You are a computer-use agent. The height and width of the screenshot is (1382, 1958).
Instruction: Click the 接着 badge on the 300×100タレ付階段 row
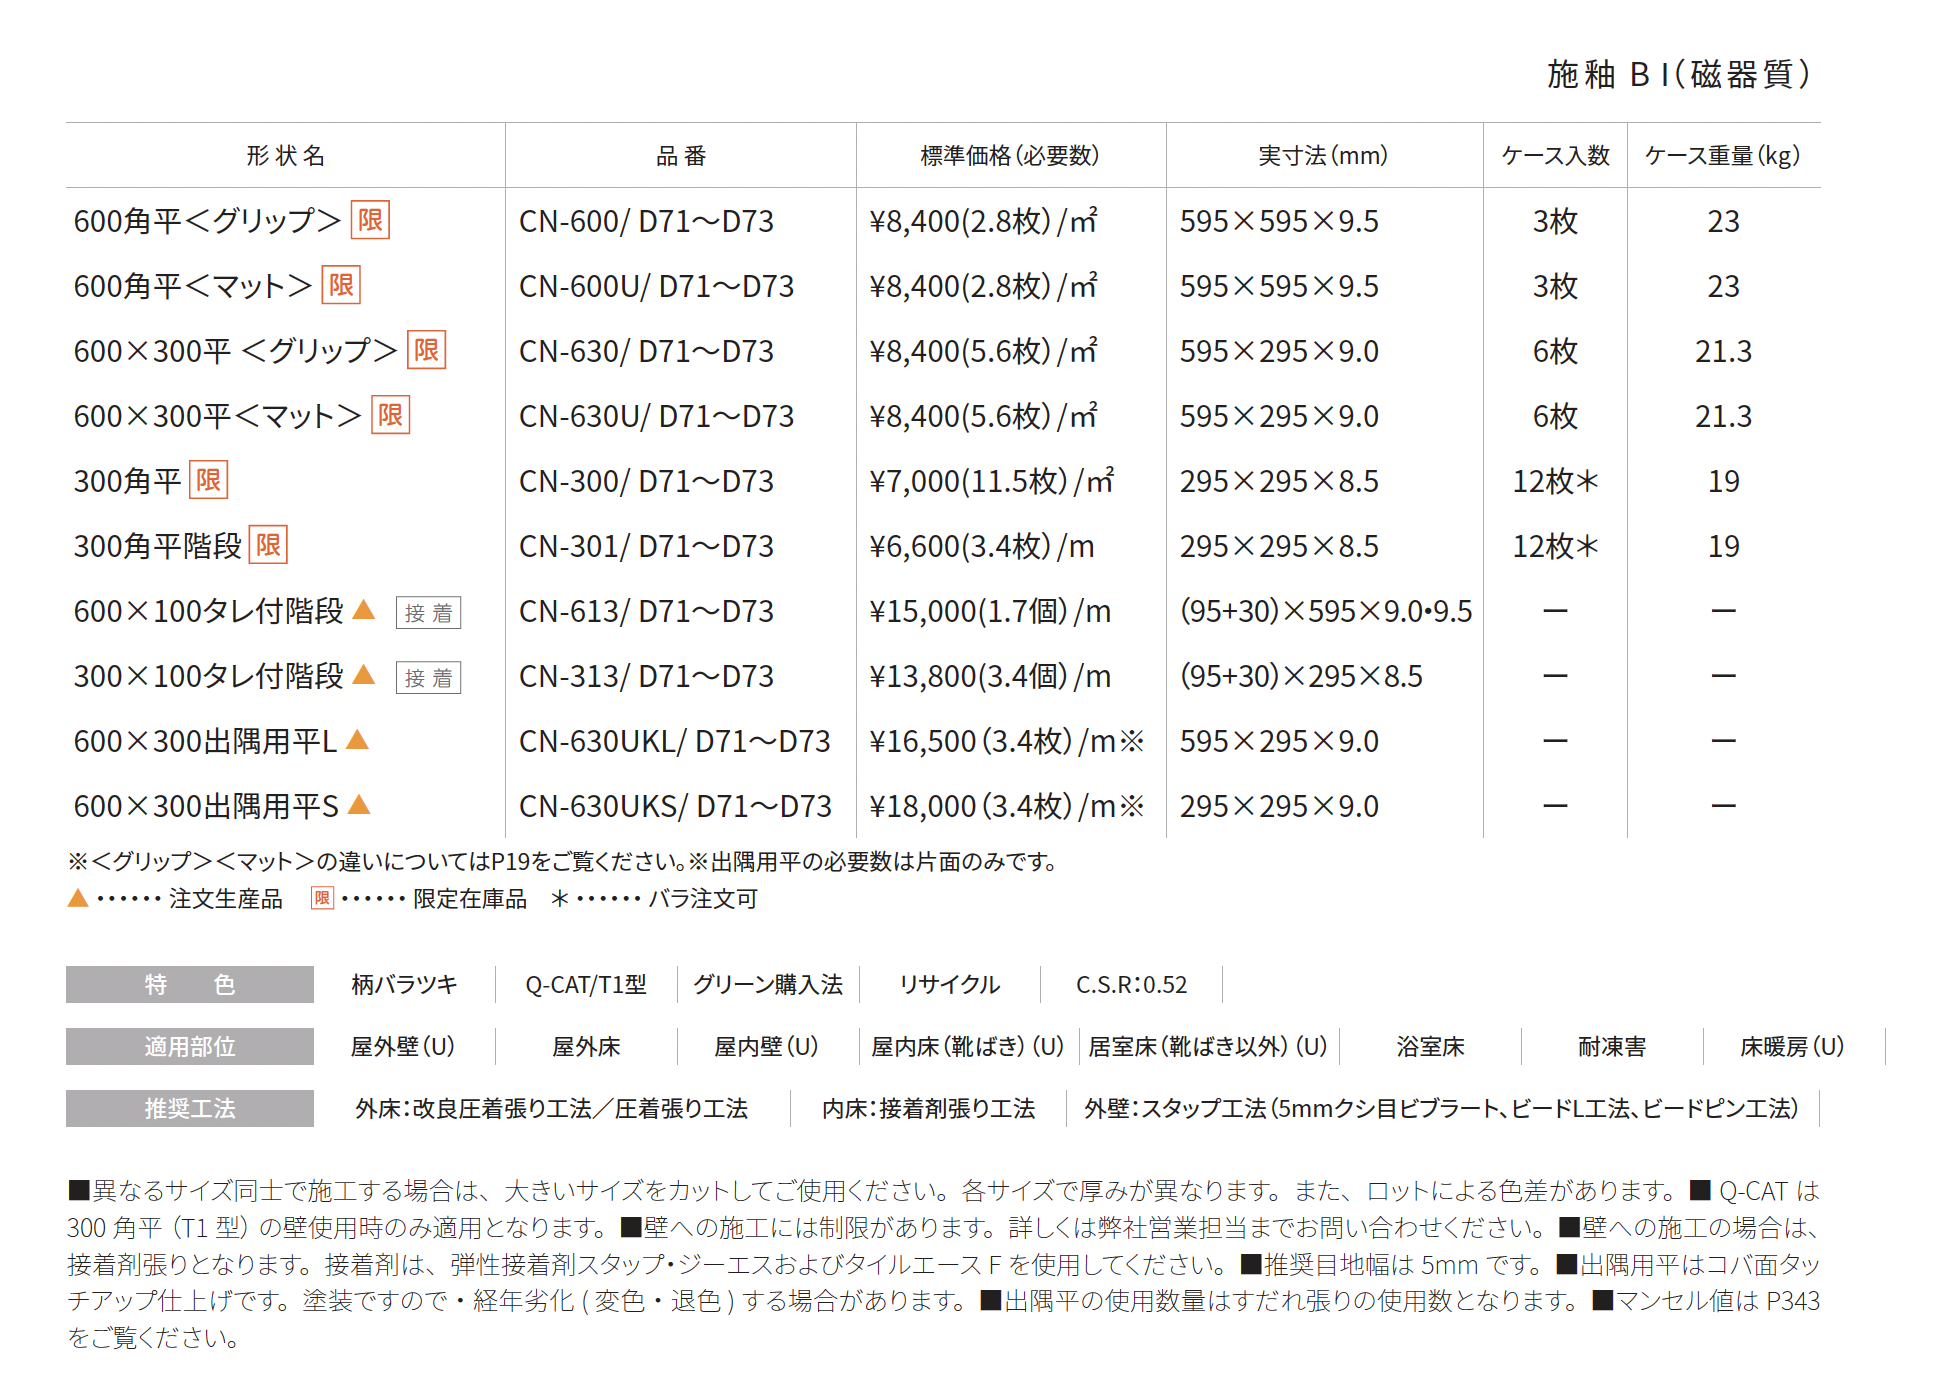click(x=428, y=678)
